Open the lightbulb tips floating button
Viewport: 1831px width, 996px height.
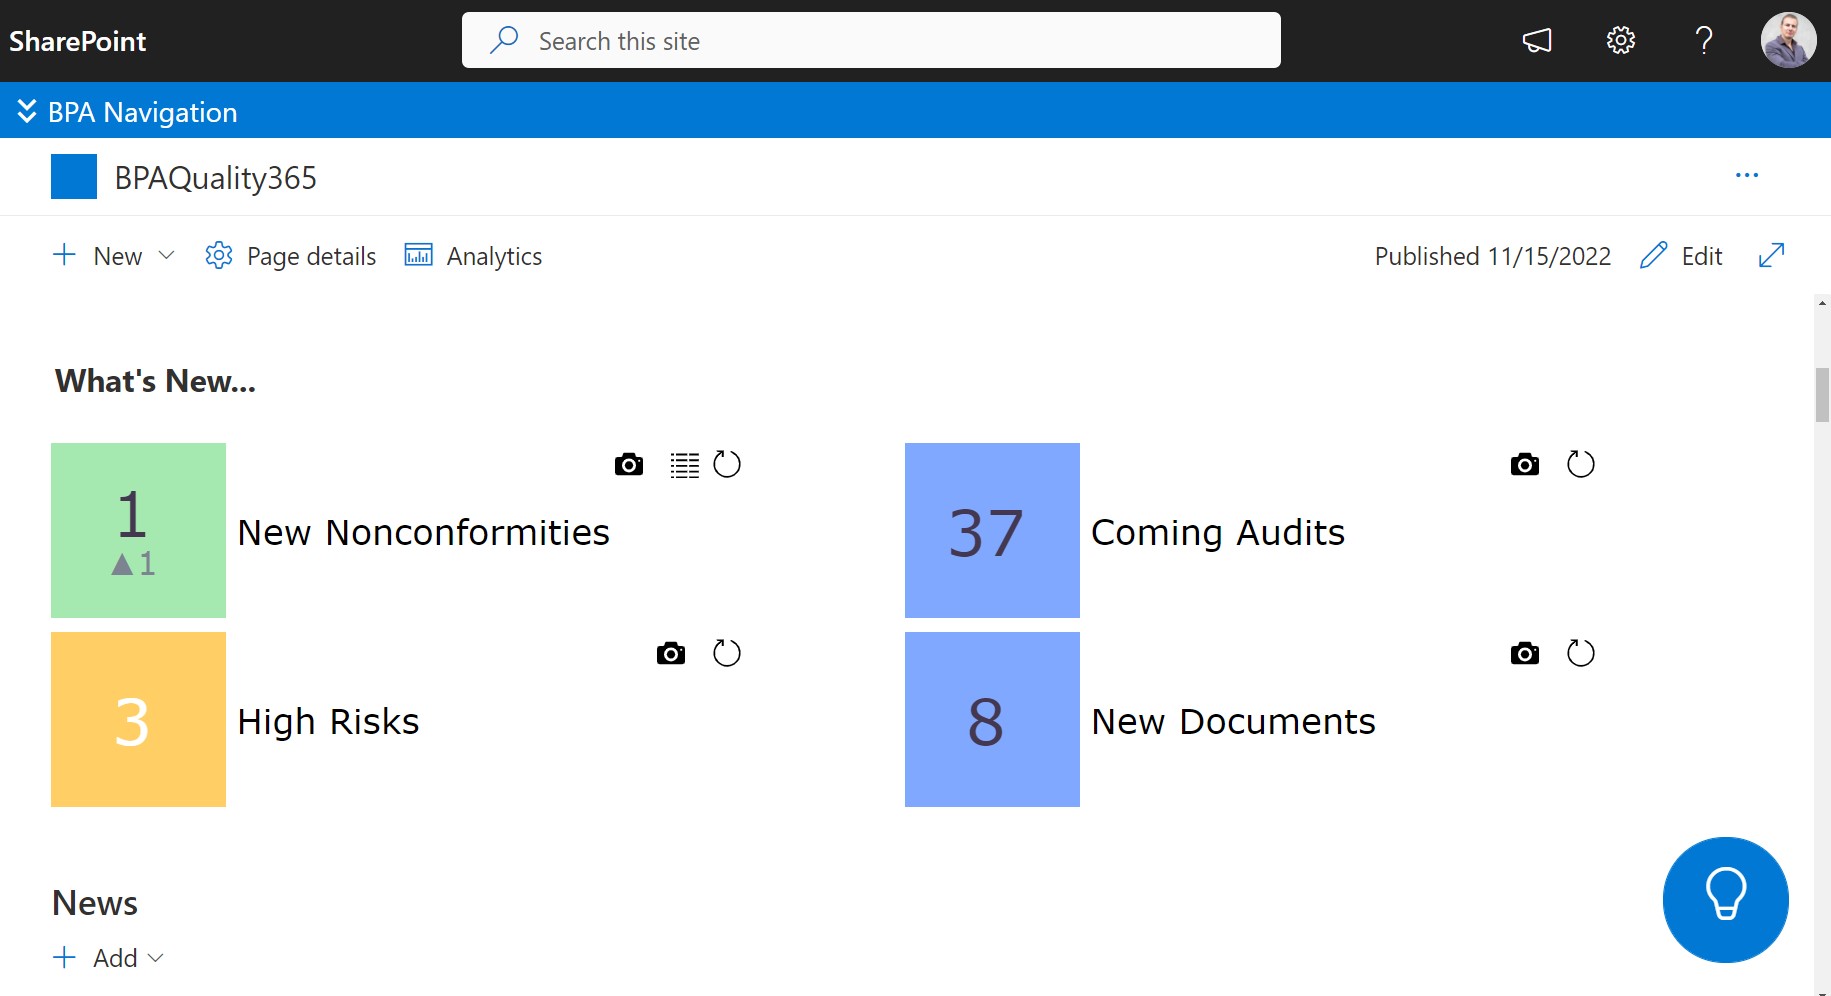pos(1725,899)
